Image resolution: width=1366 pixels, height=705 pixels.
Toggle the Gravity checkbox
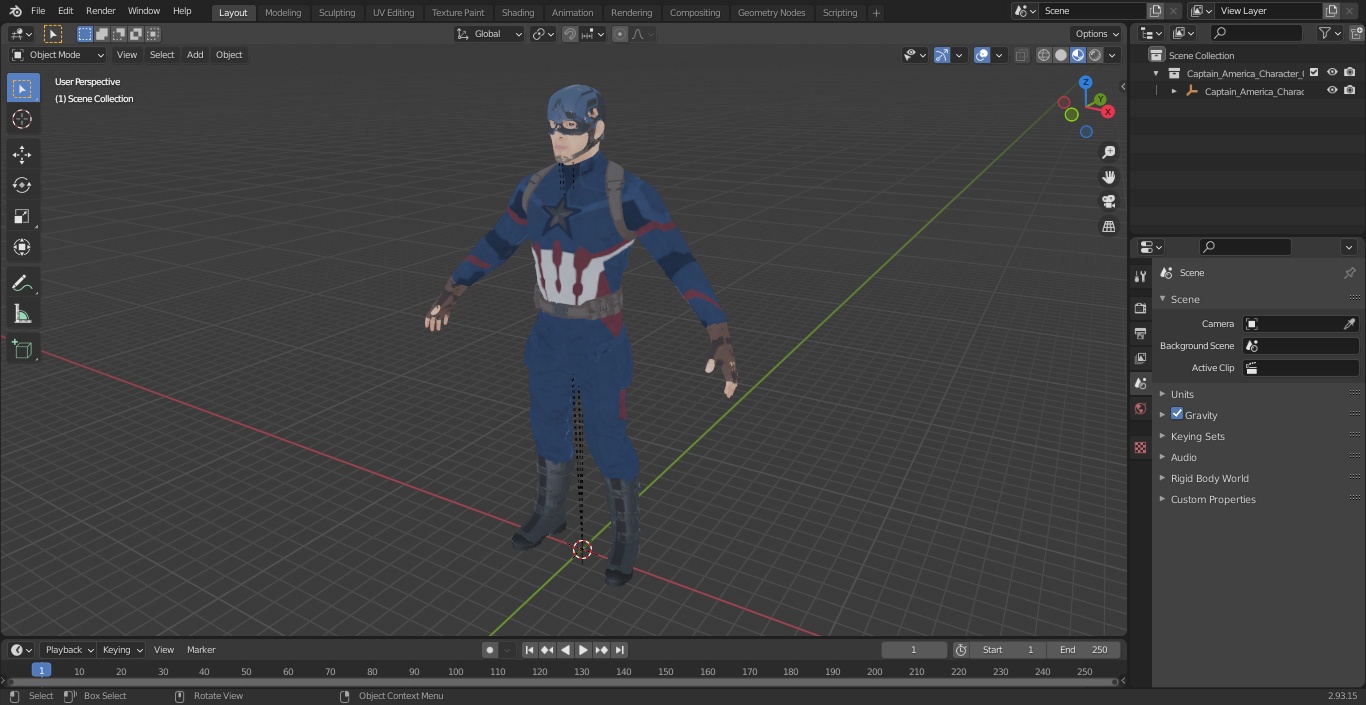1177,414
